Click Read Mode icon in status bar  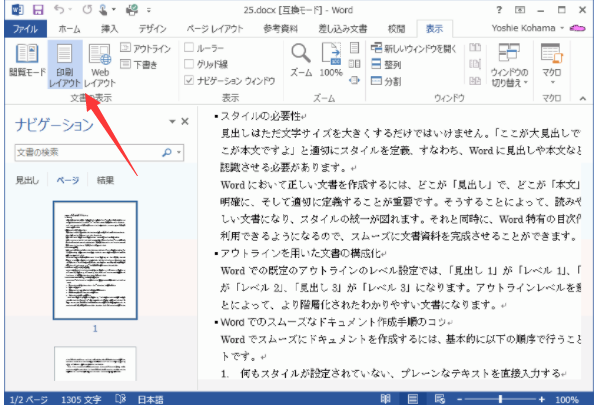pos(385,399)
